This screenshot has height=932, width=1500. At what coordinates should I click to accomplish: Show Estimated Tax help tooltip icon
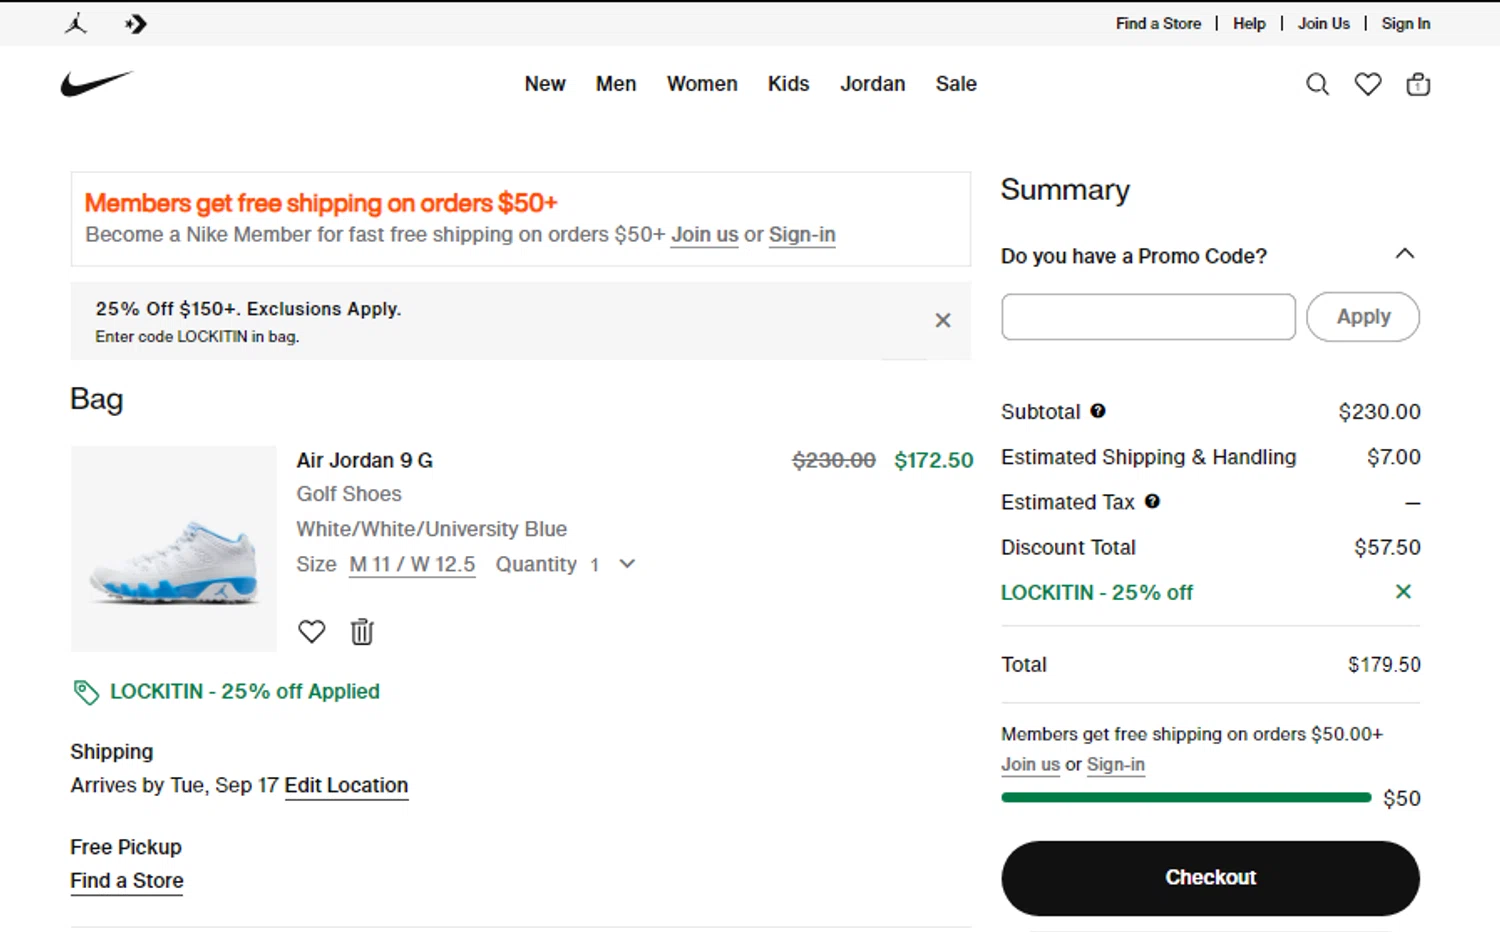coord(1152,501)
